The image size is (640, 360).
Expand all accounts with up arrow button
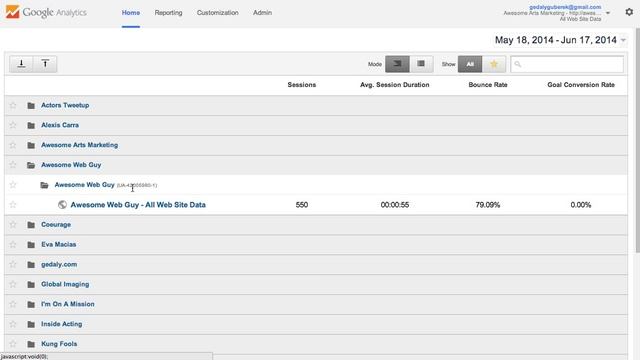point(45,64)
